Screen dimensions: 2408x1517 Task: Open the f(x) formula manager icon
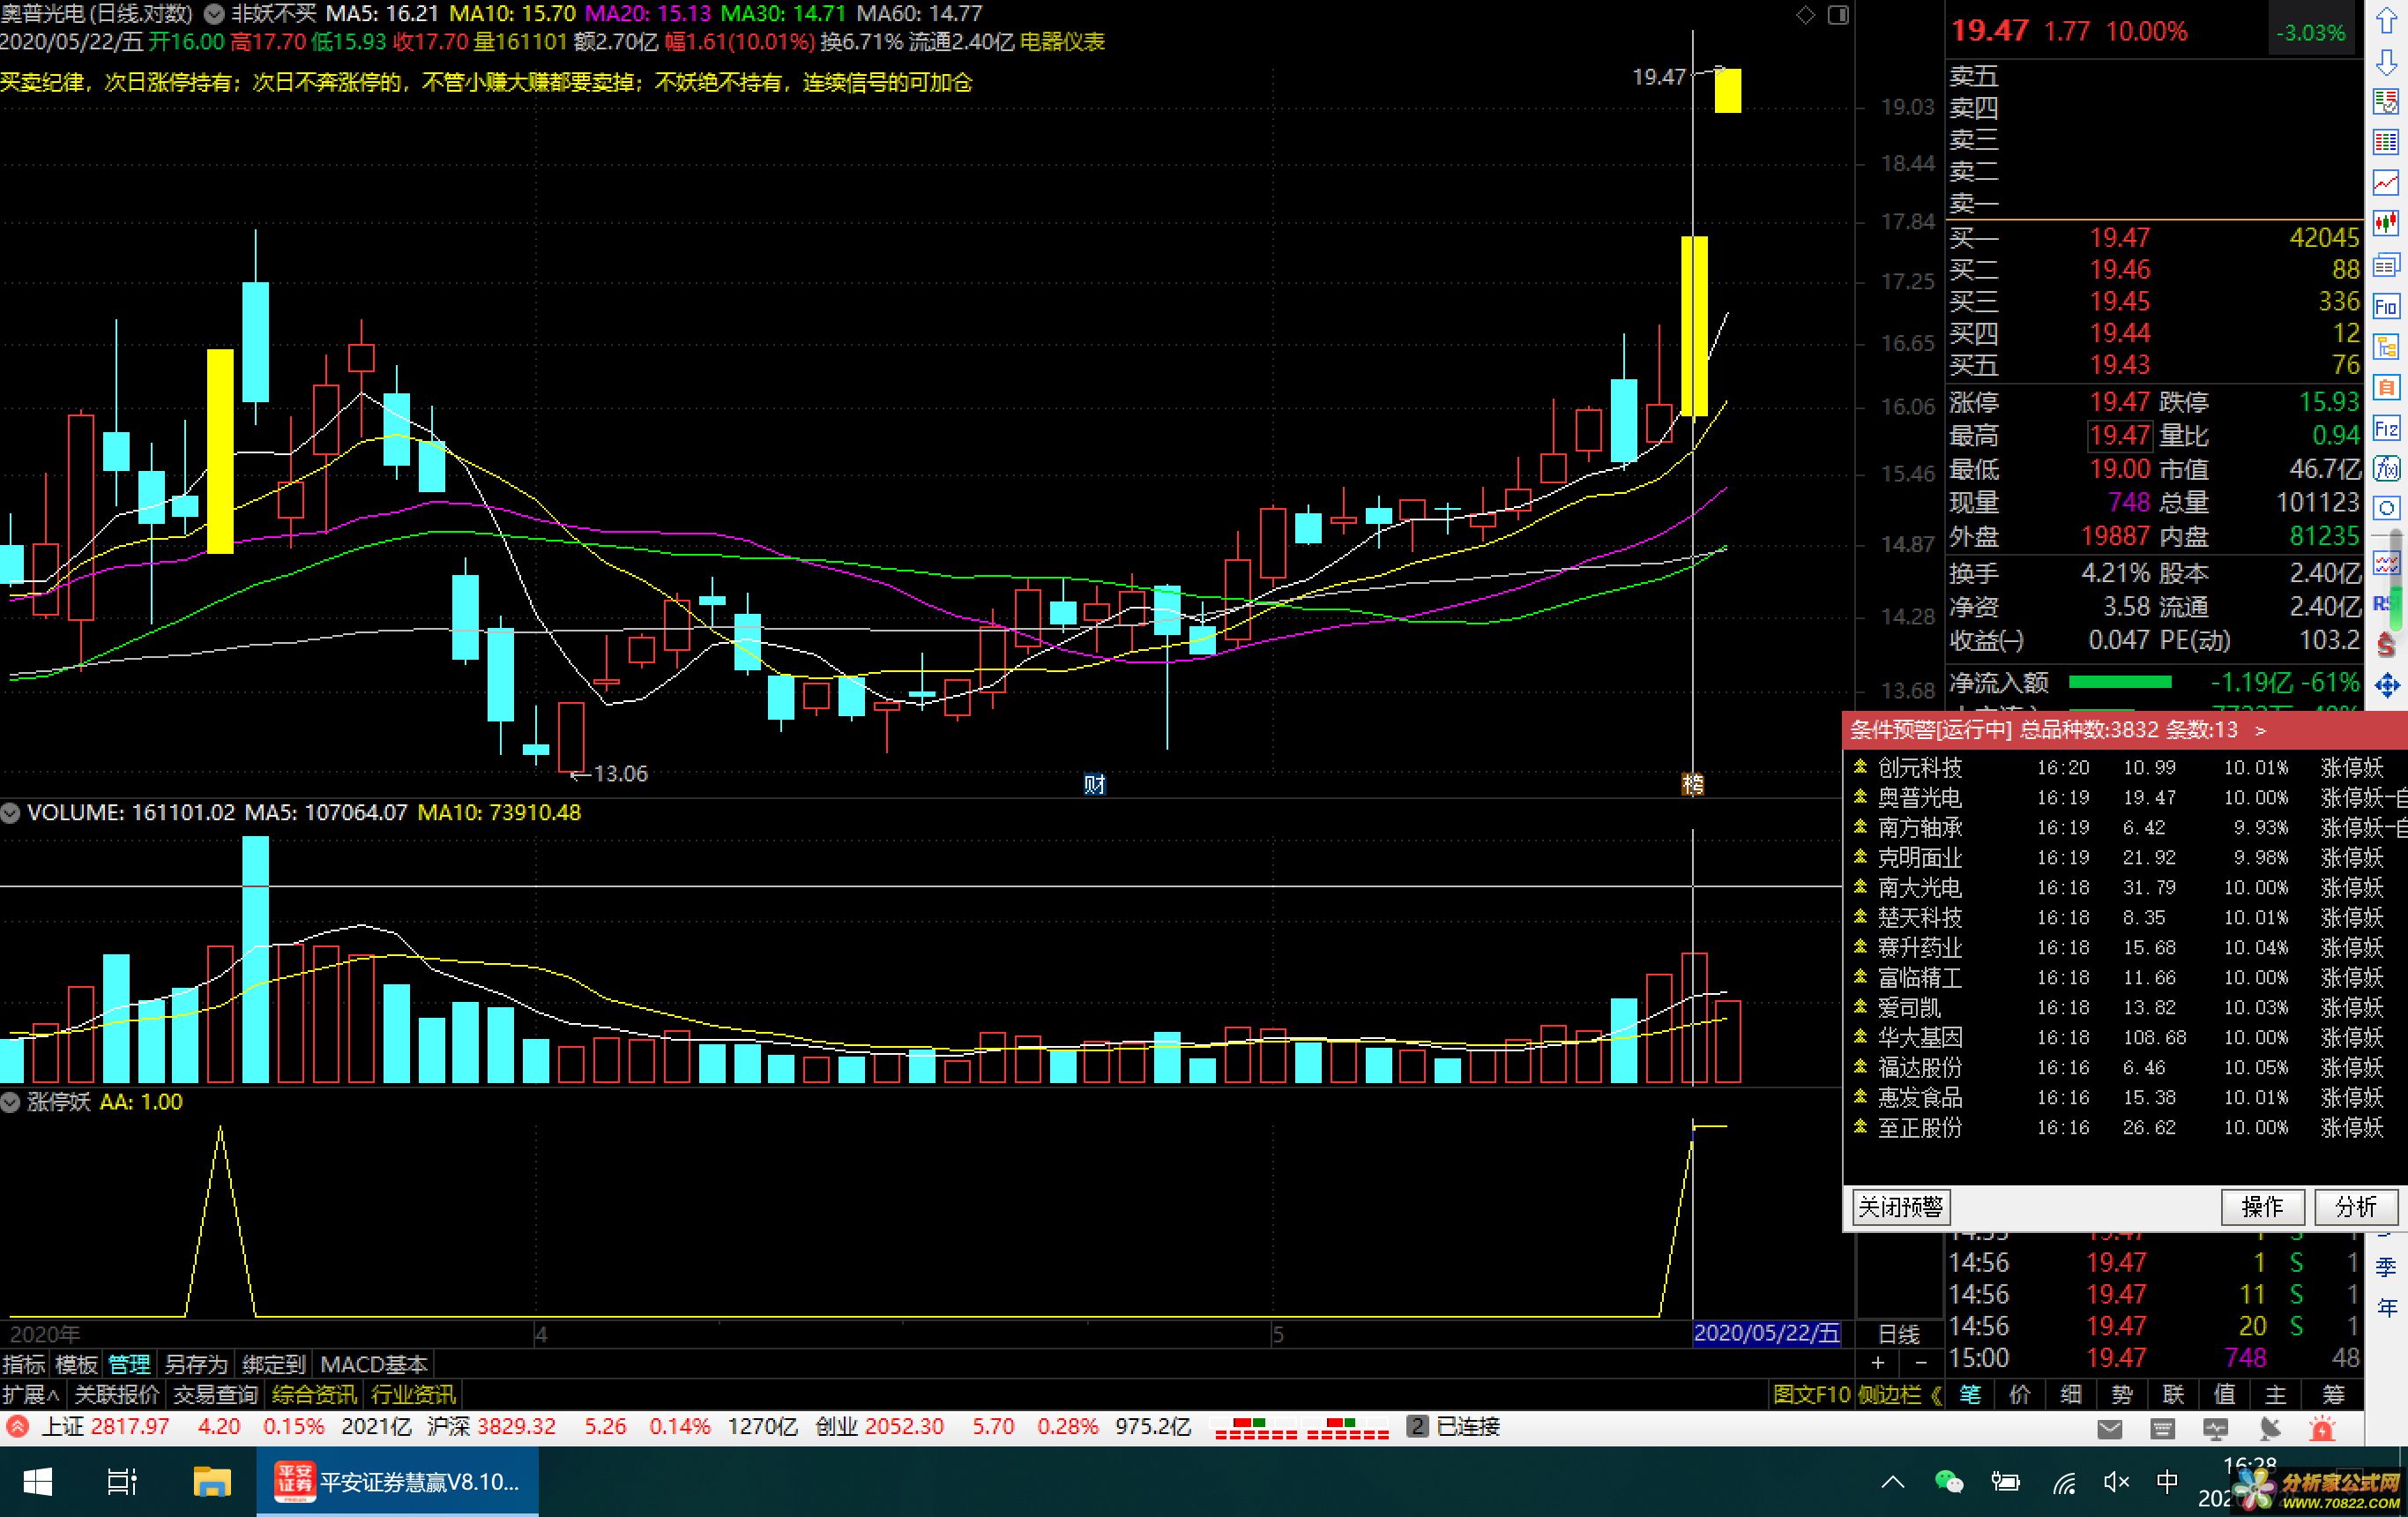(x=2386, y=468)
